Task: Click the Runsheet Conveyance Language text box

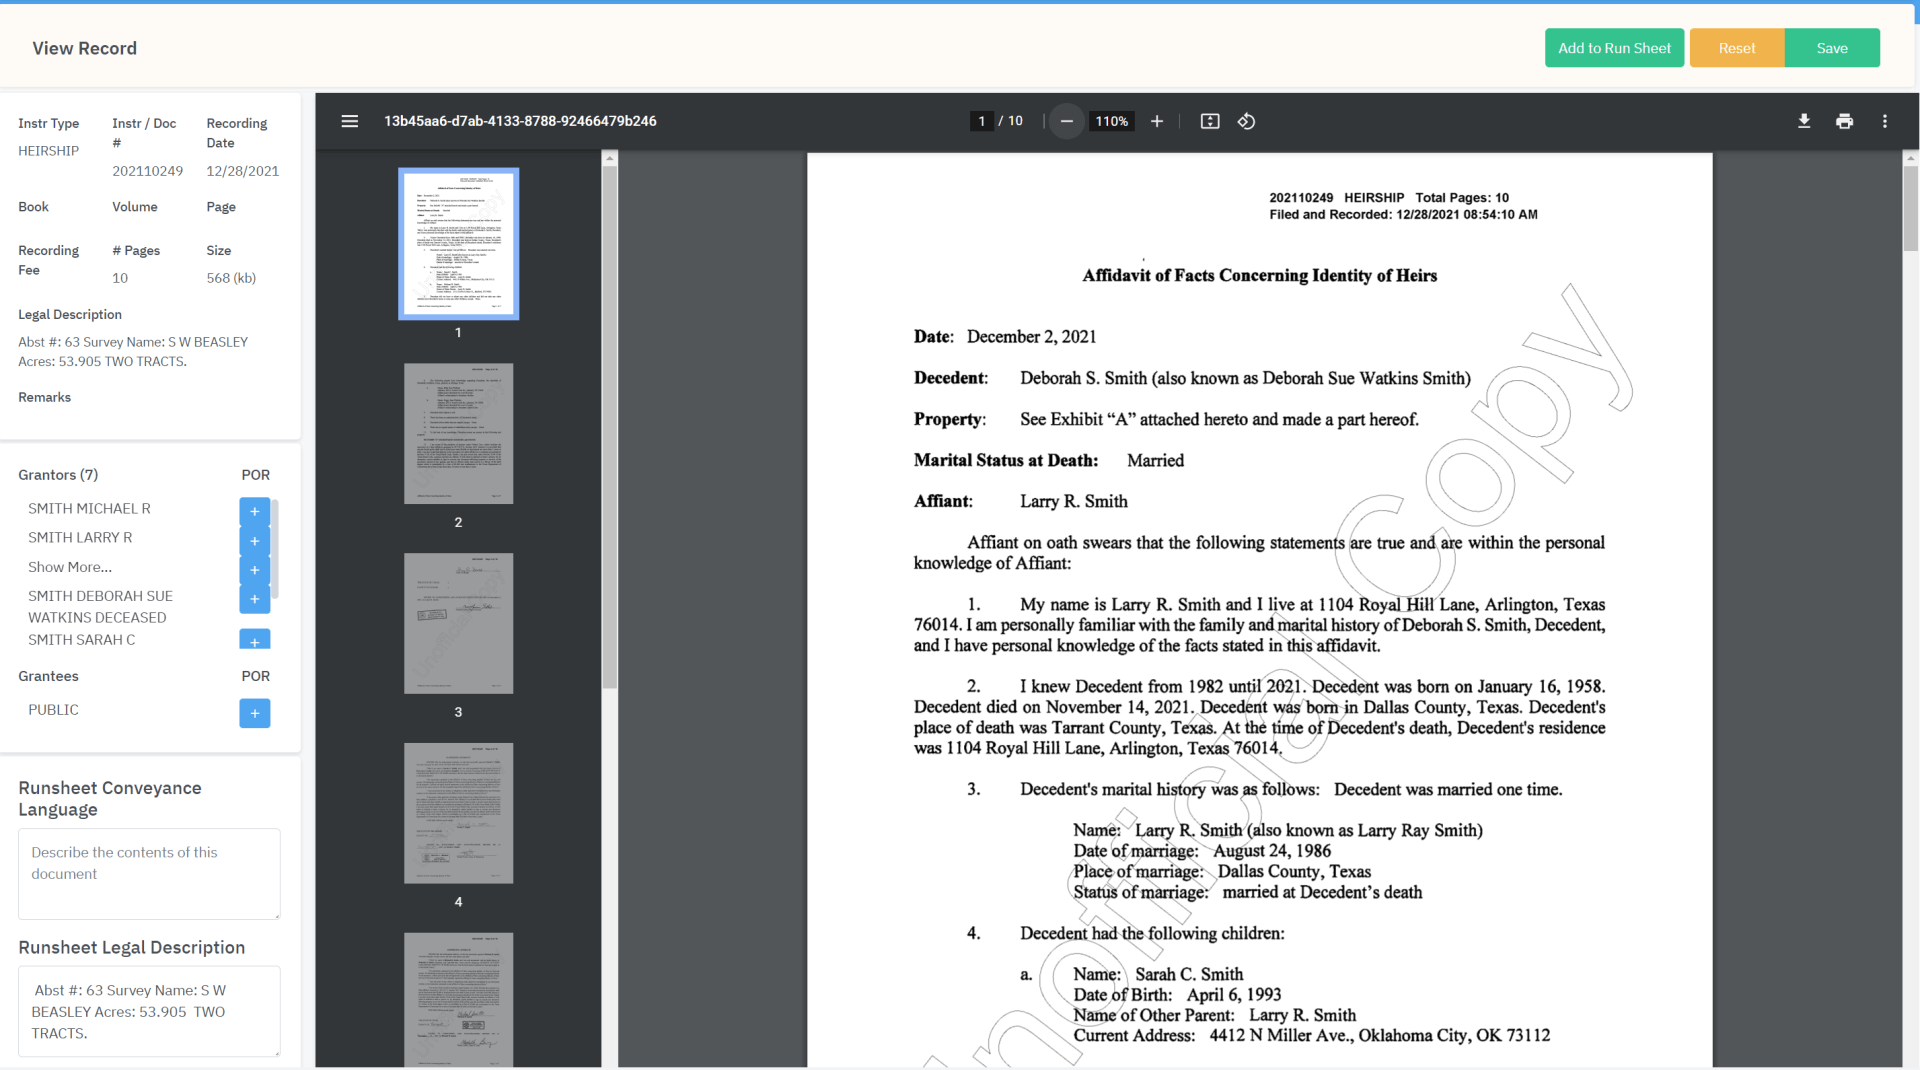Action: (149, 874)
